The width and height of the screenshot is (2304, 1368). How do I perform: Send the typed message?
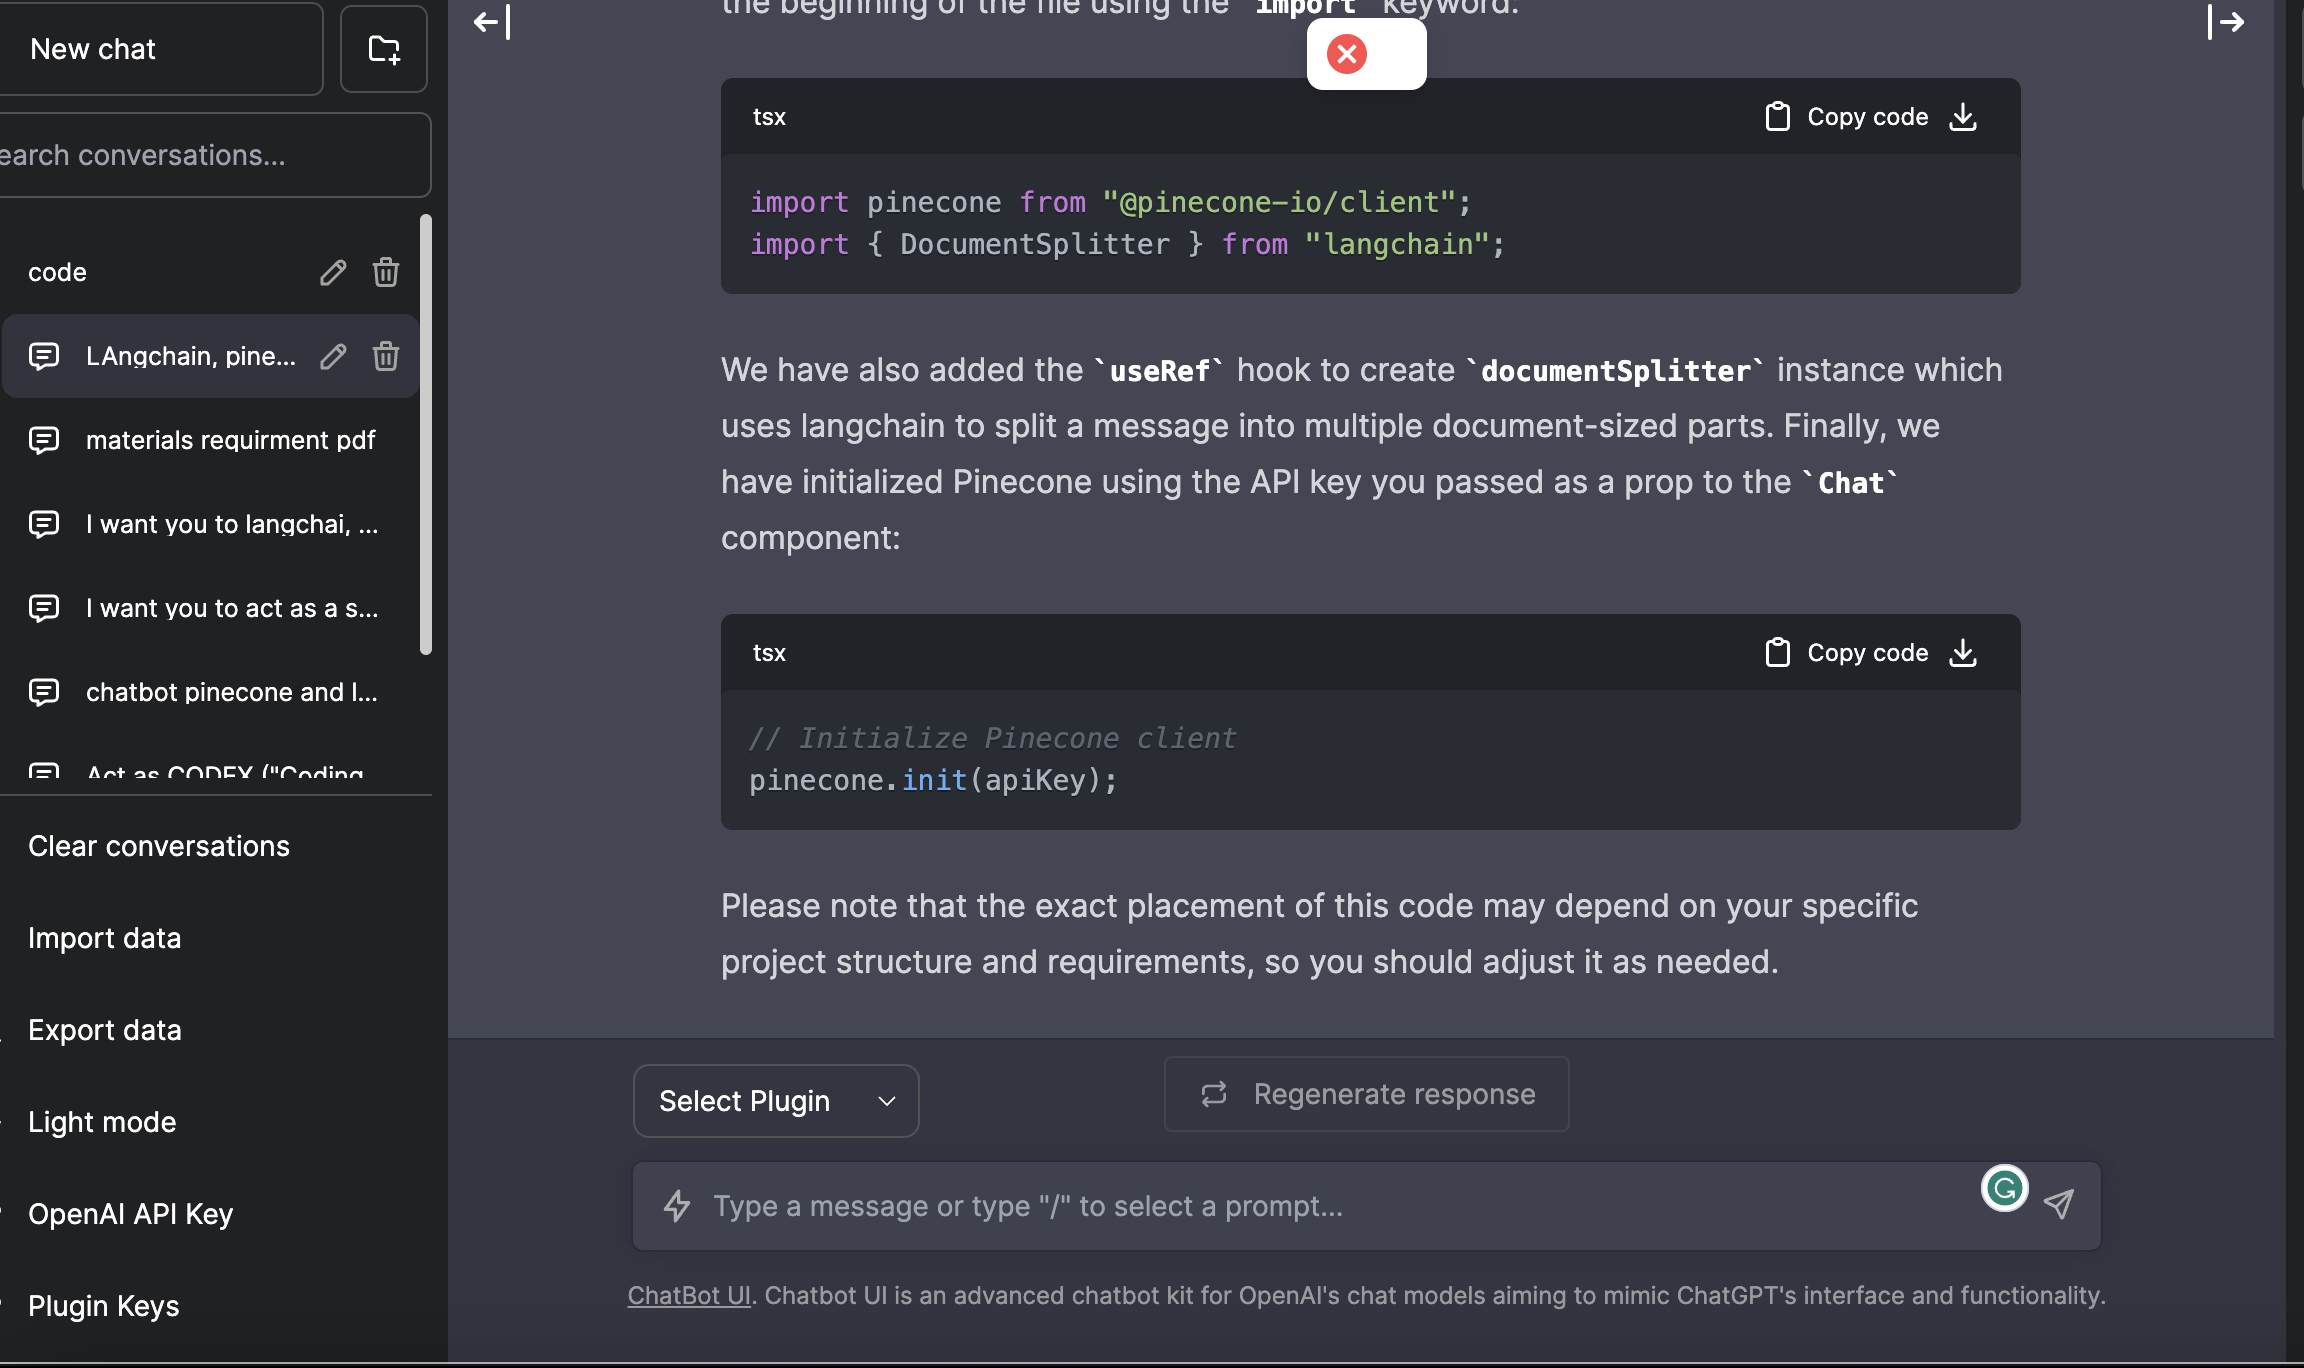[2057, 1205]
